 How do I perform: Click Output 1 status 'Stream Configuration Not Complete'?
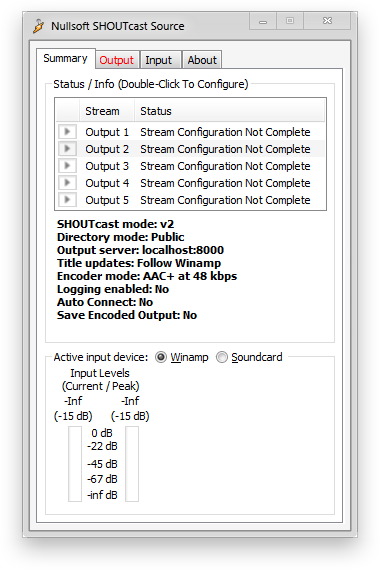(x=225, y=132)
